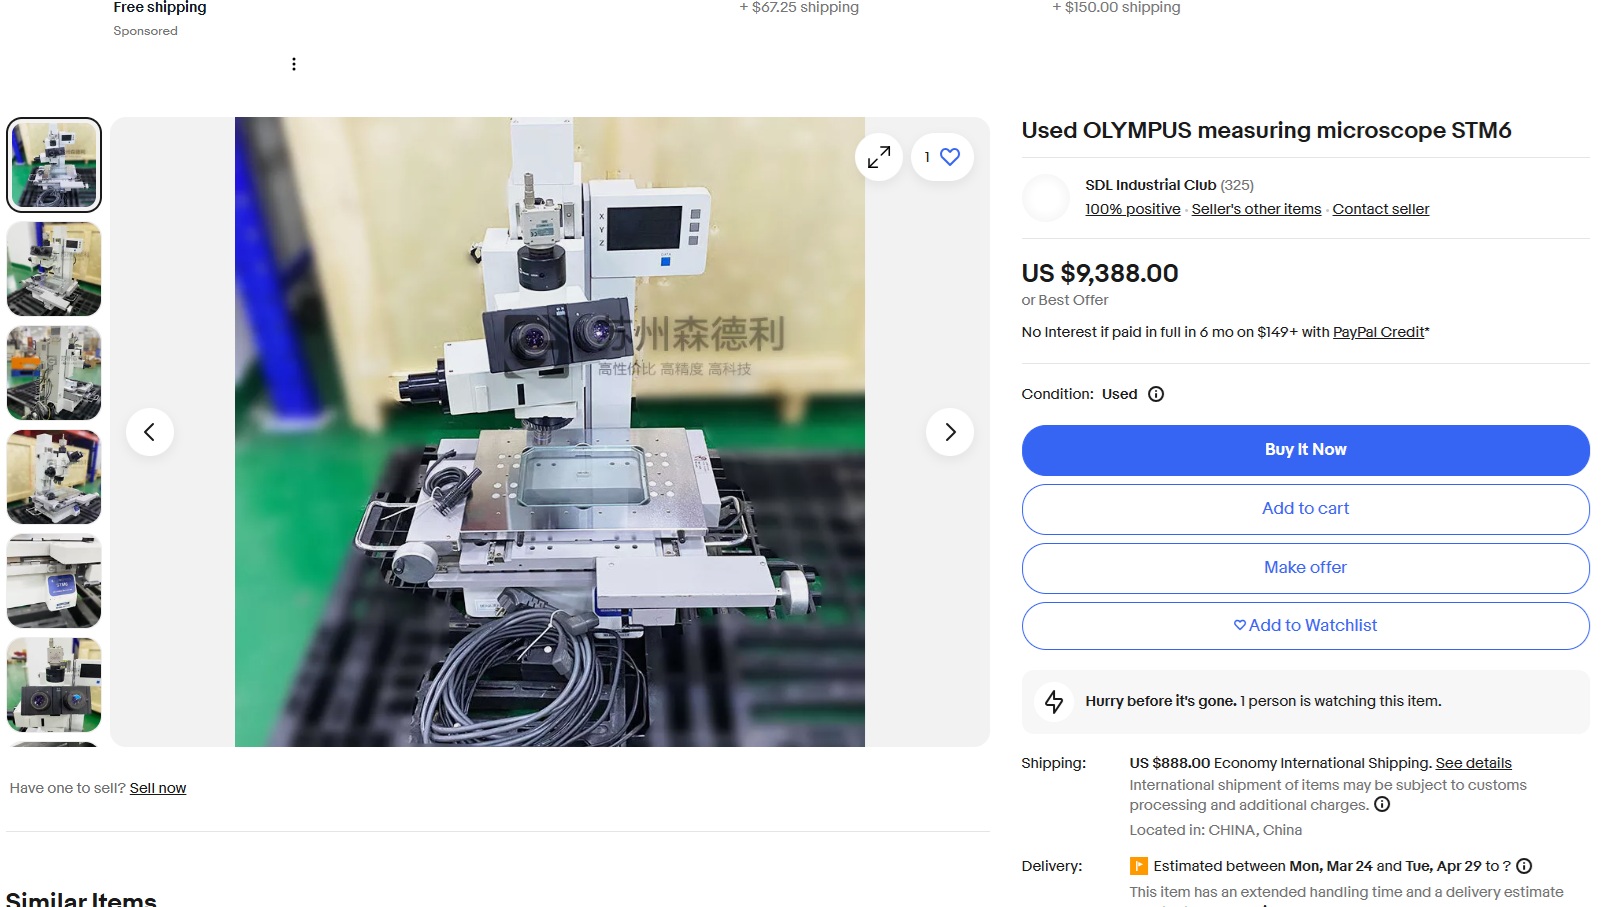The height and width of the screenshot is (907, 1605).
Task: Click the 'Located in: CHINA, China' text
Action: pyautogui.click(x=1216, y=830)
